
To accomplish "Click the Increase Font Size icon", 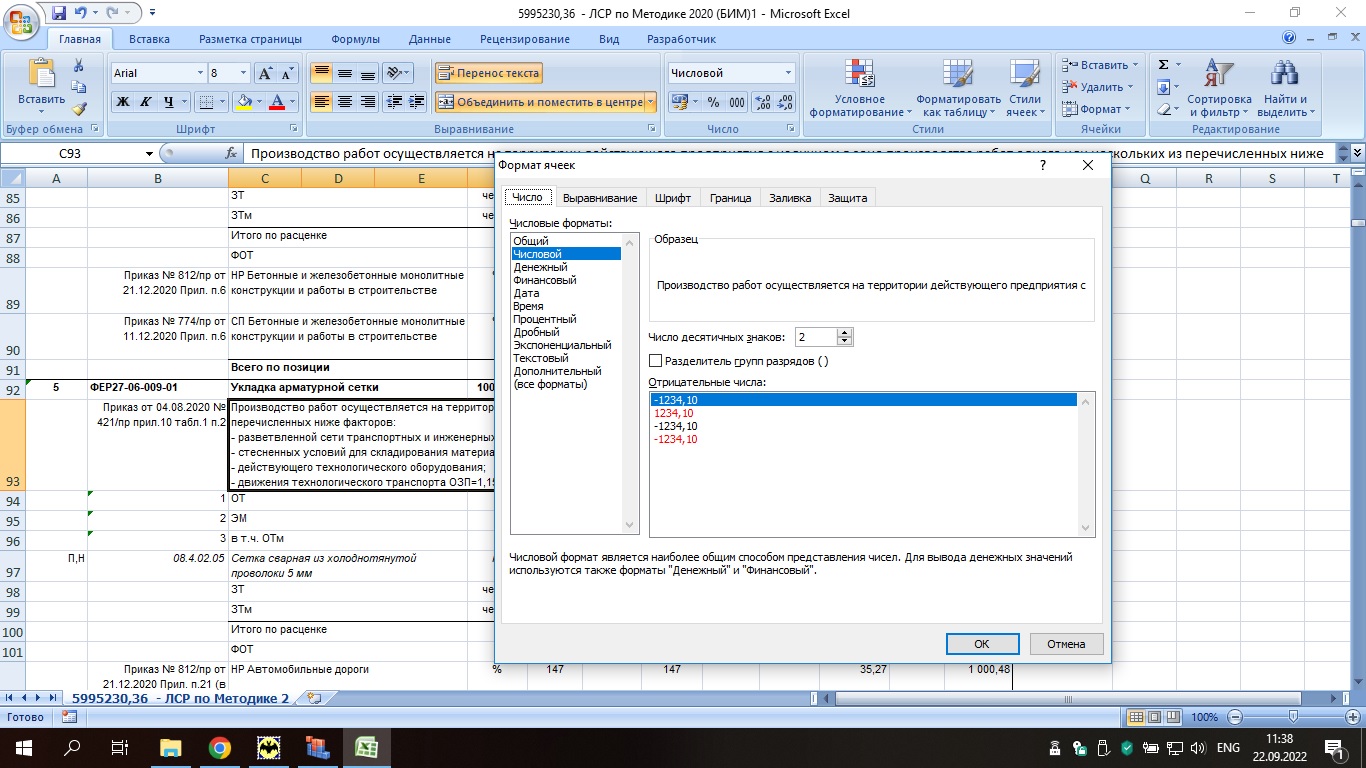I will tap(266, 73).
